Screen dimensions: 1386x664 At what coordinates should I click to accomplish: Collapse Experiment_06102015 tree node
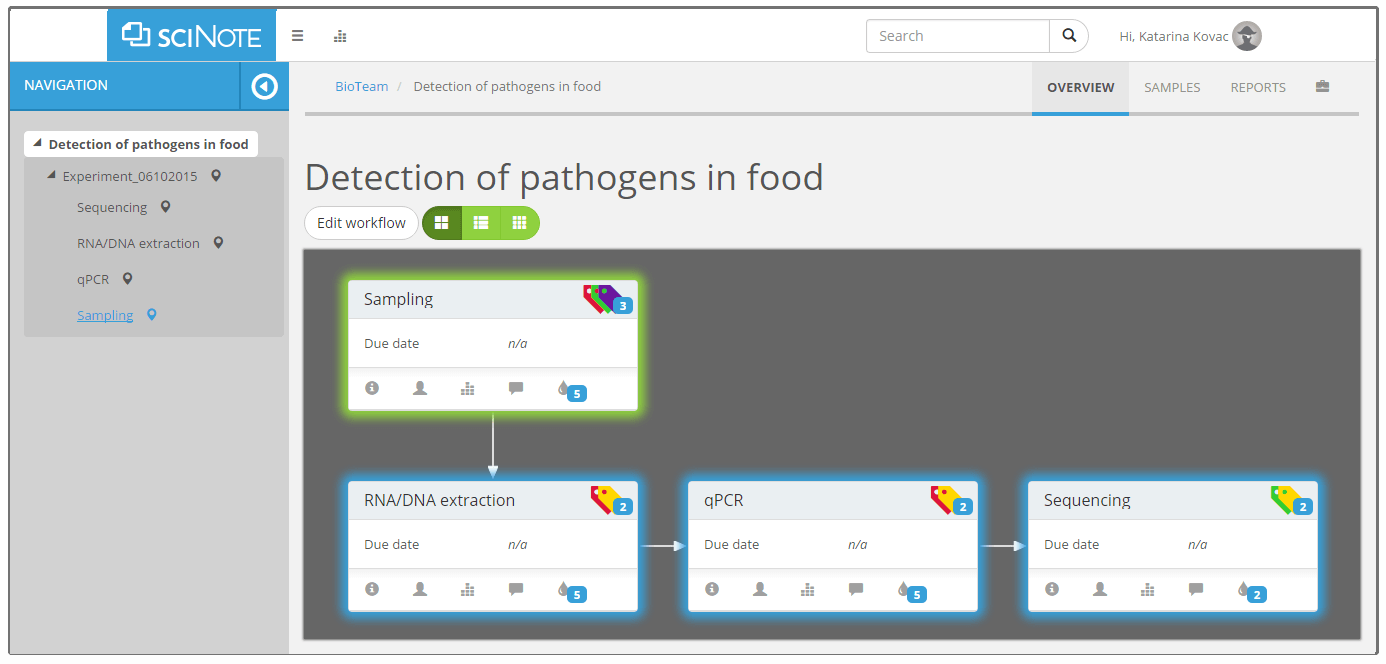(52, 176)
